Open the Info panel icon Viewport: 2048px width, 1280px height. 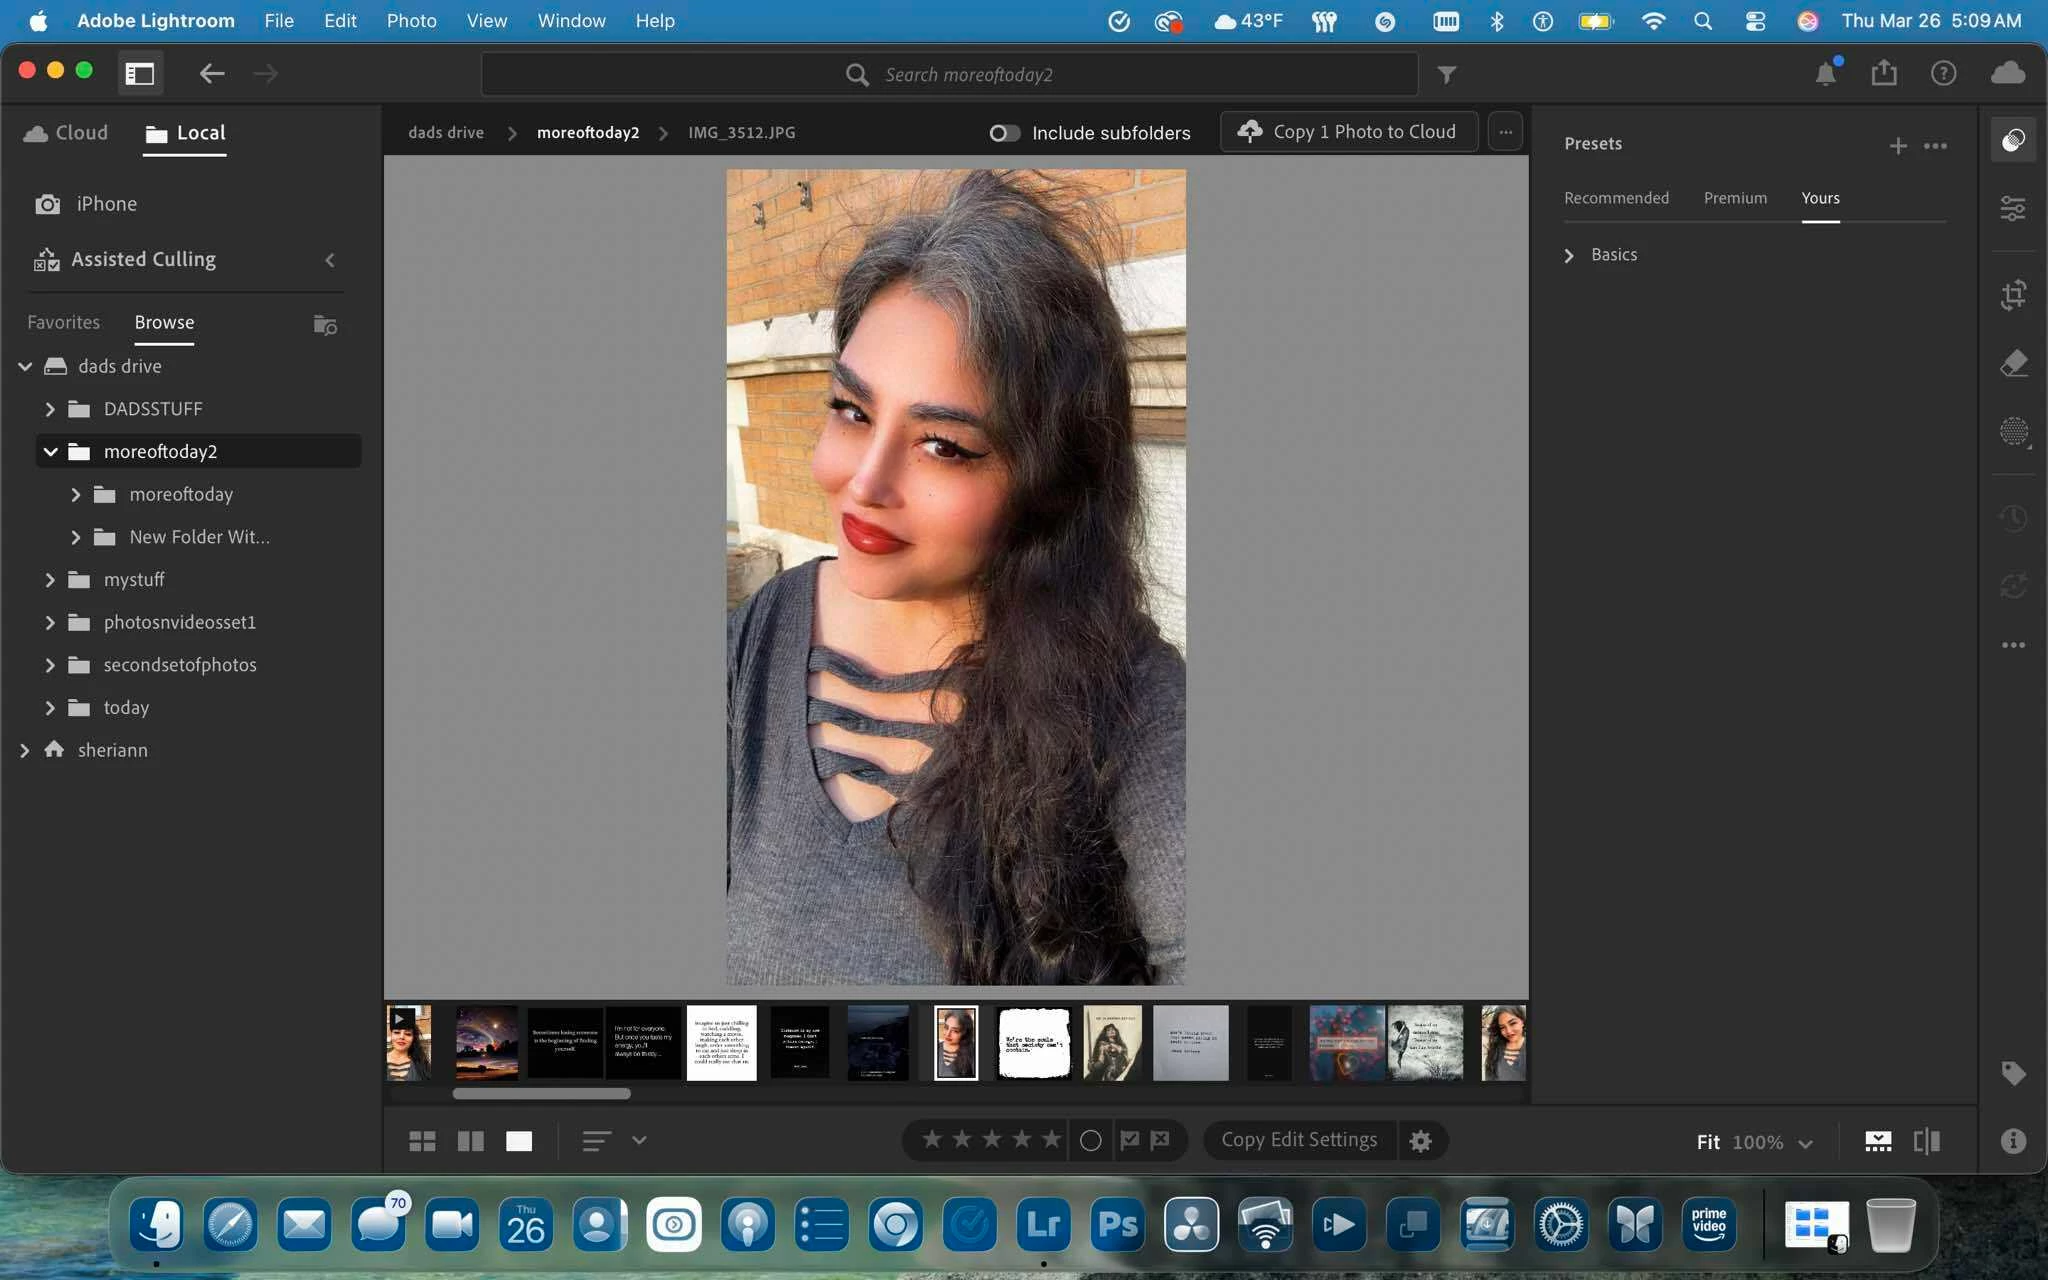(x=2012, y=1141)
